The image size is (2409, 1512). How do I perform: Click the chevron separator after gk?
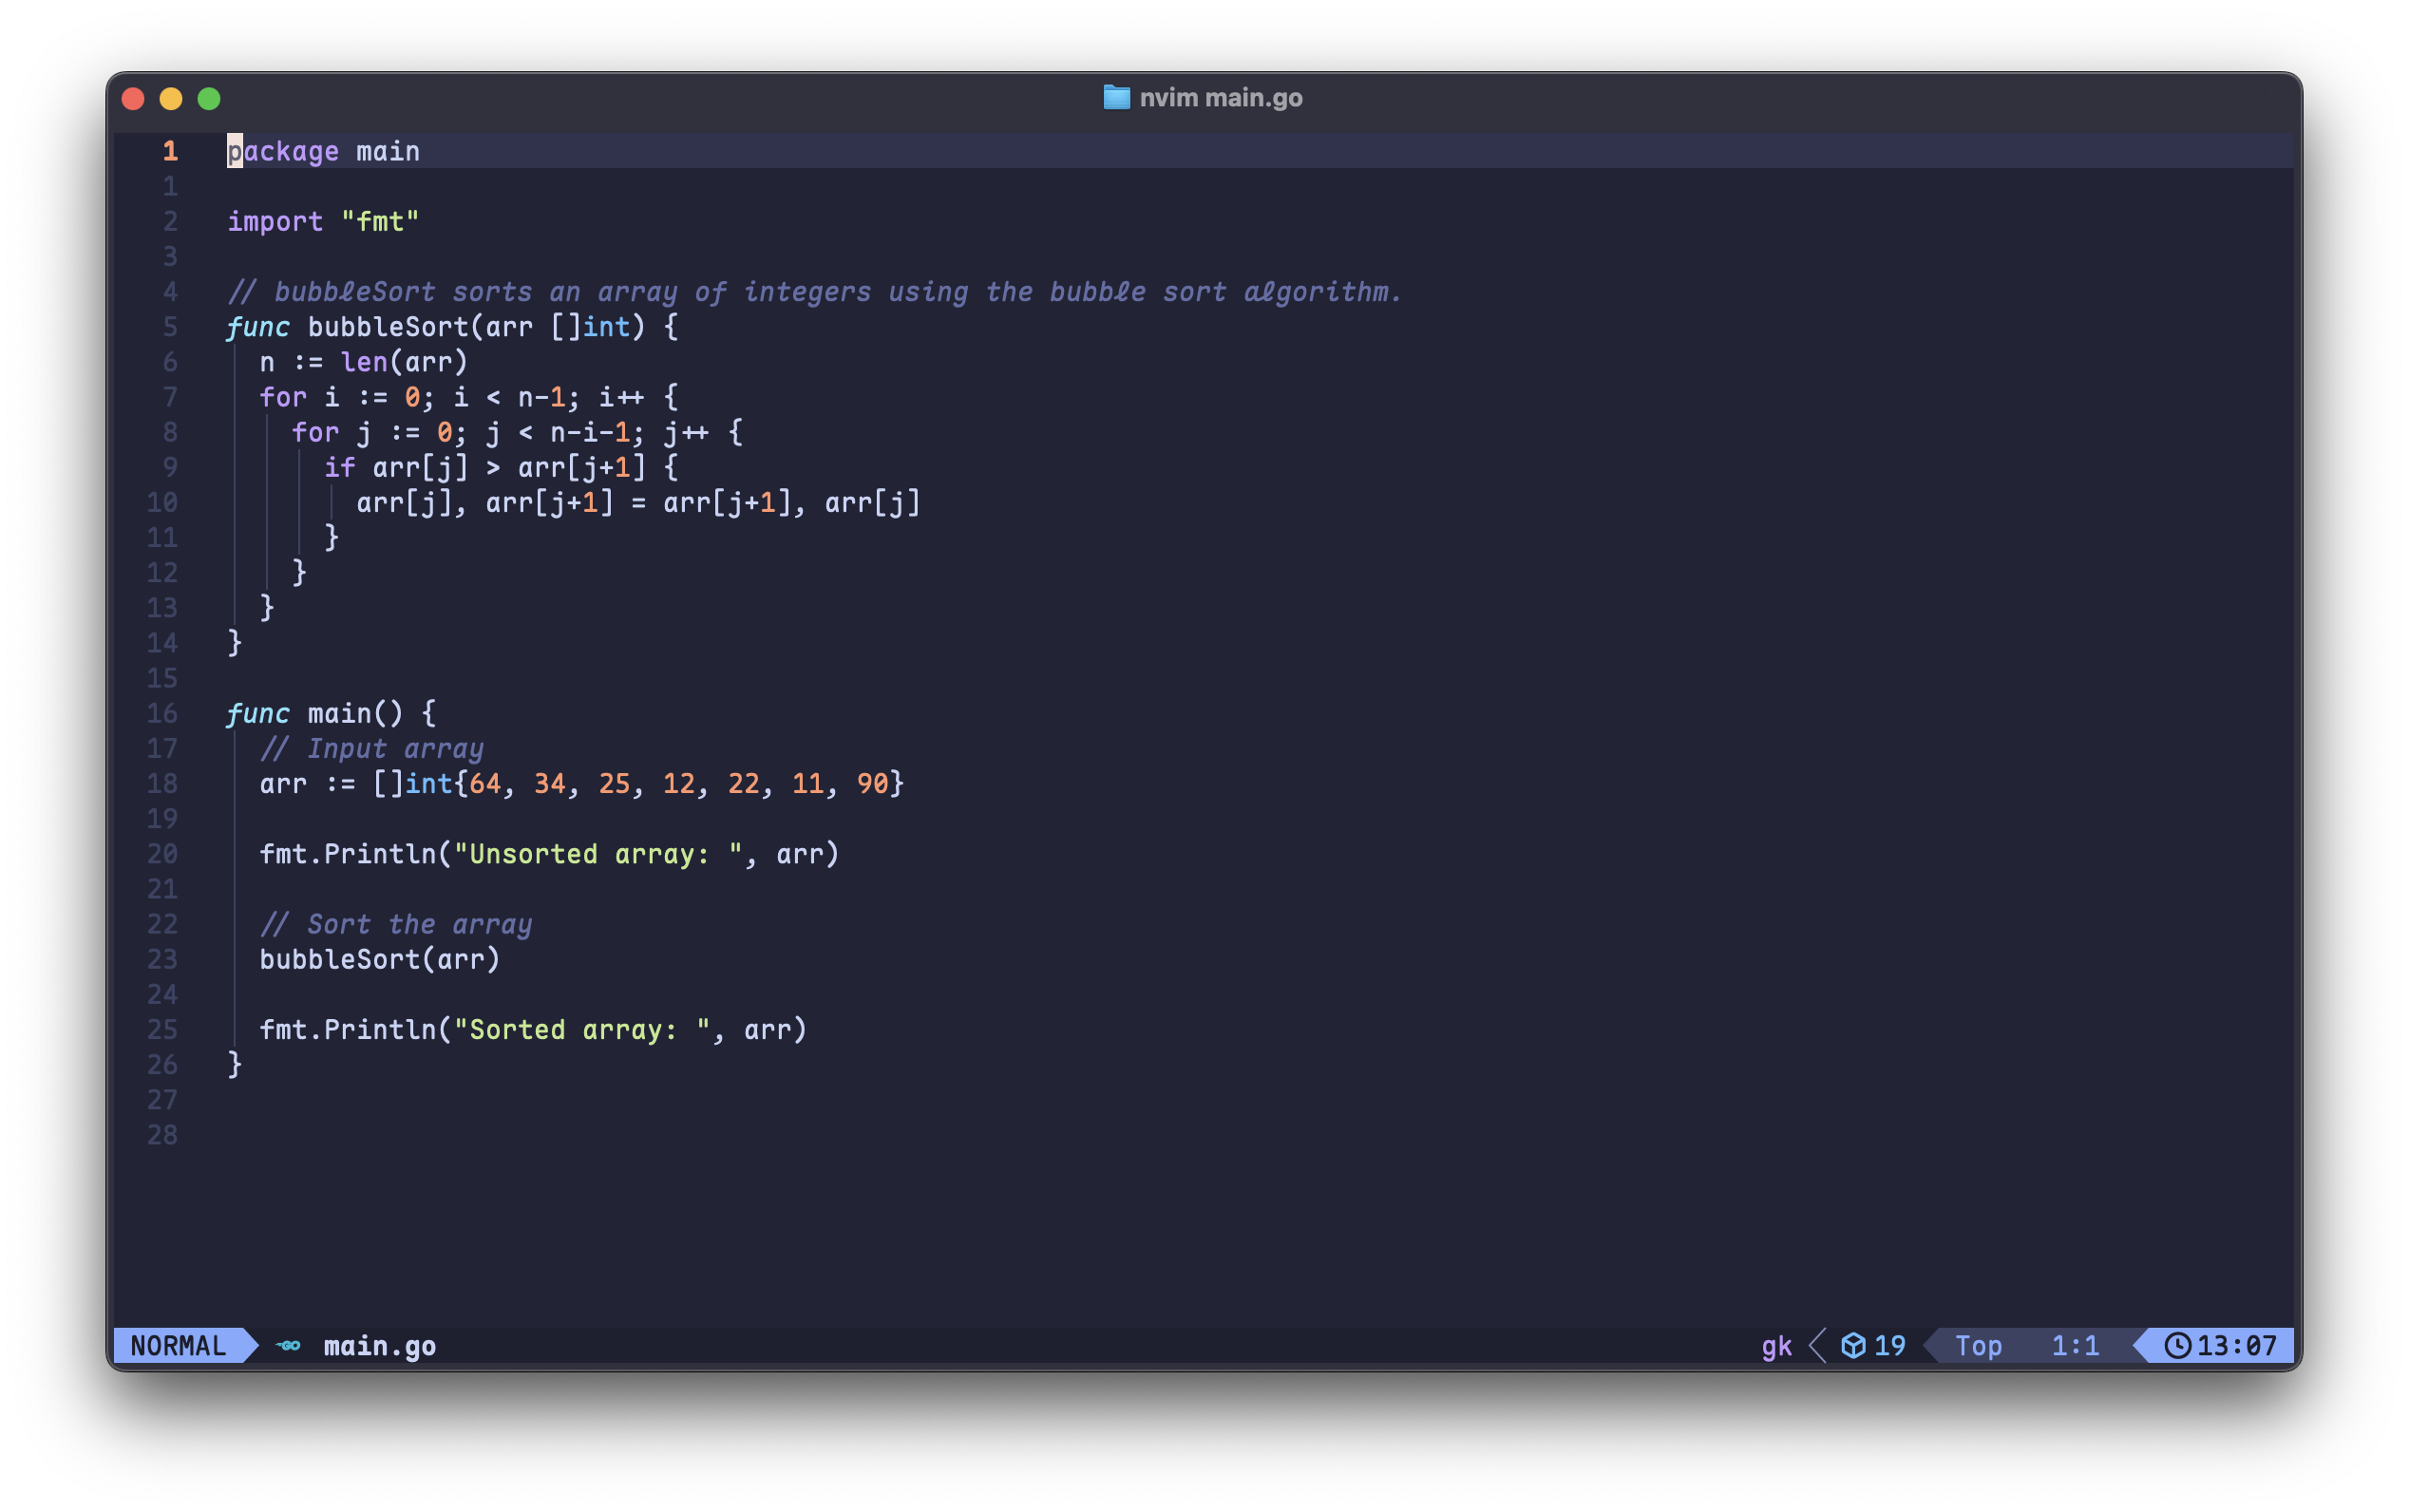[x=1818, y=1345]
